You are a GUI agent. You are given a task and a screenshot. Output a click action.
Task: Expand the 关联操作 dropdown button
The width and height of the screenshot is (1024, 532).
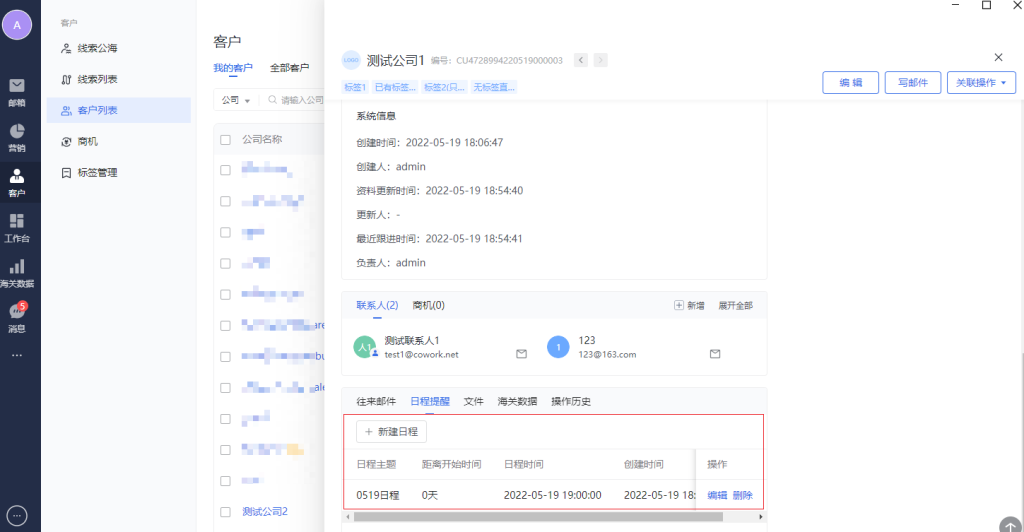click(x=981, y=83)
